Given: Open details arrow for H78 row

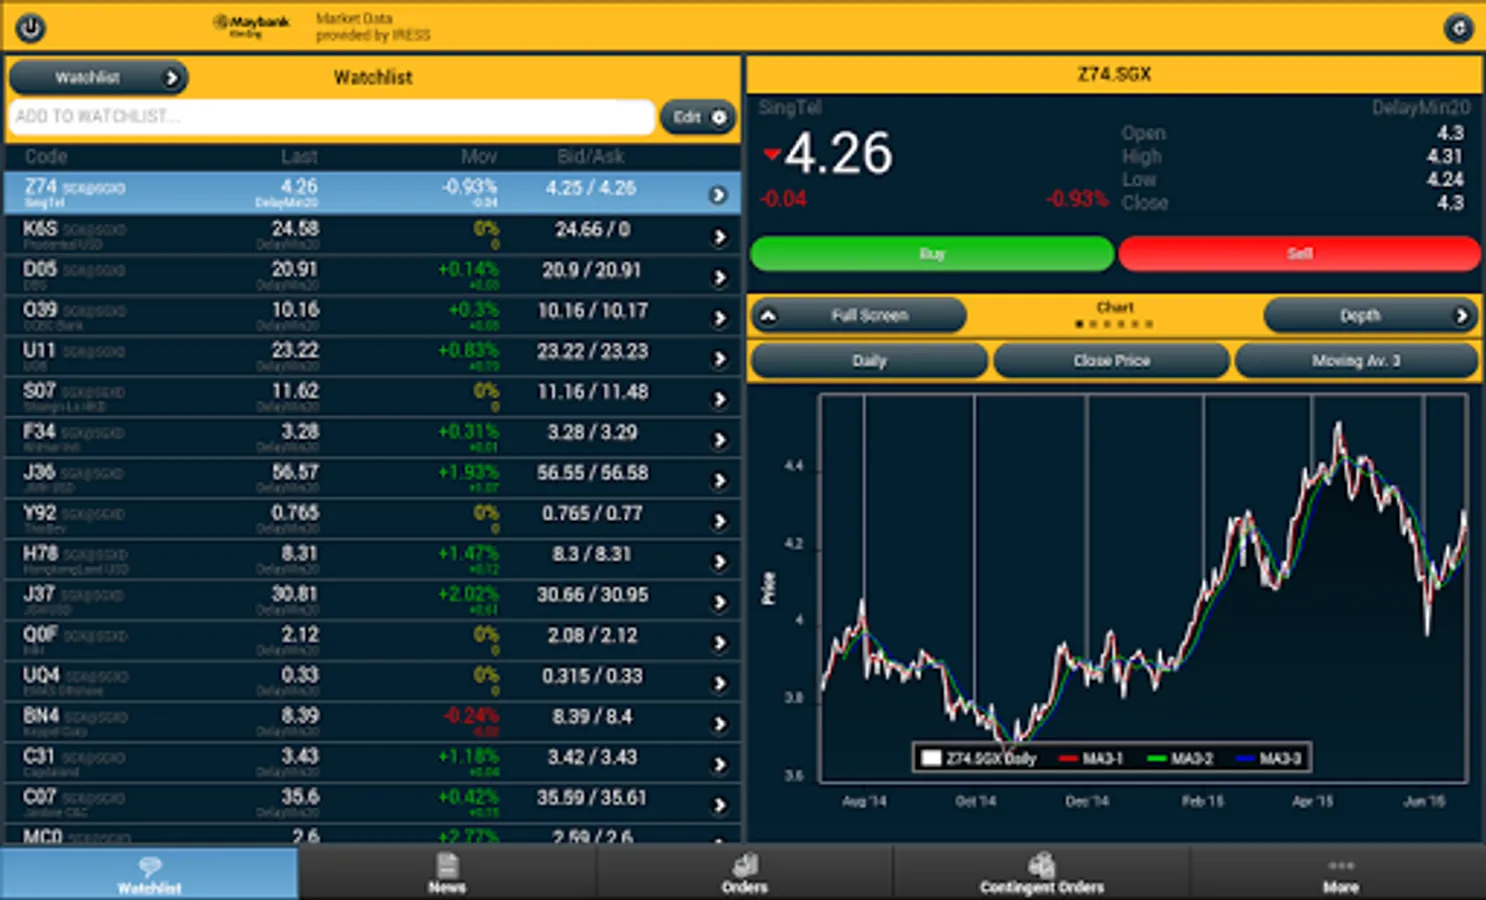Looking at the screenshot, I should tap(718, 561).
